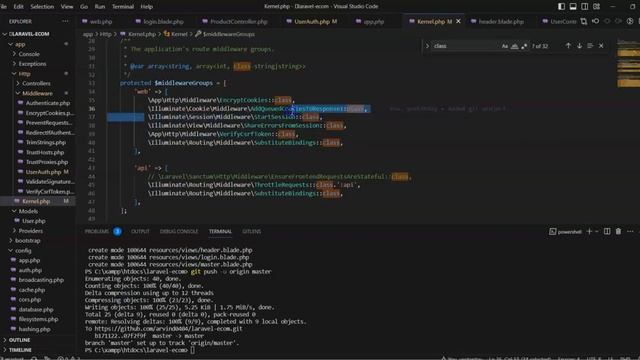Open the compare changes editor icon
The image size is (640, 360).
tap(584, 21)
